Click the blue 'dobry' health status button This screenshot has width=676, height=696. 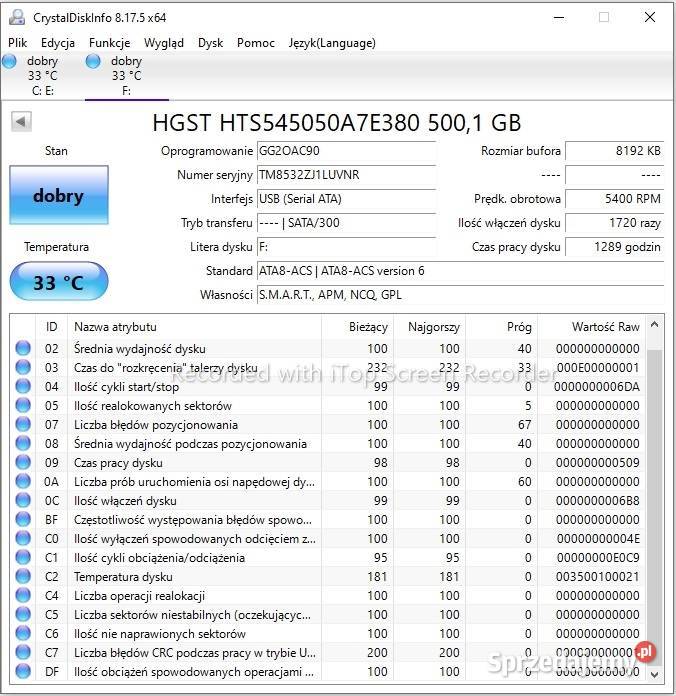(59, 195)
